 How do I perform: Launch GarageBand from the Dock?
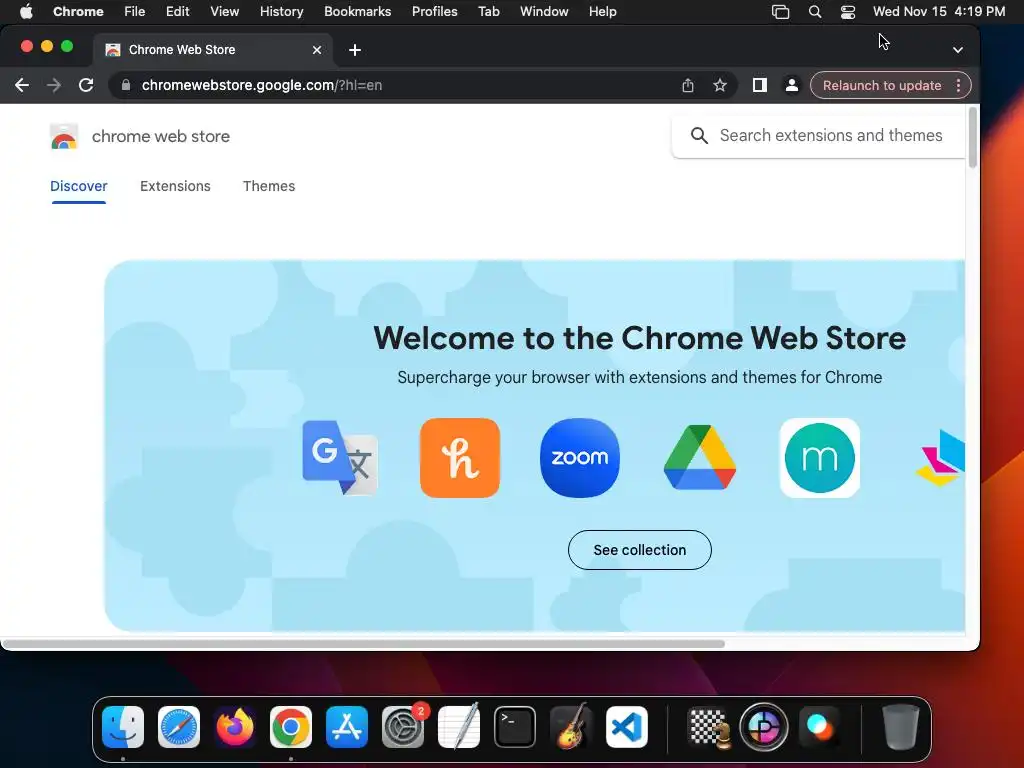(x=571, y=727)
